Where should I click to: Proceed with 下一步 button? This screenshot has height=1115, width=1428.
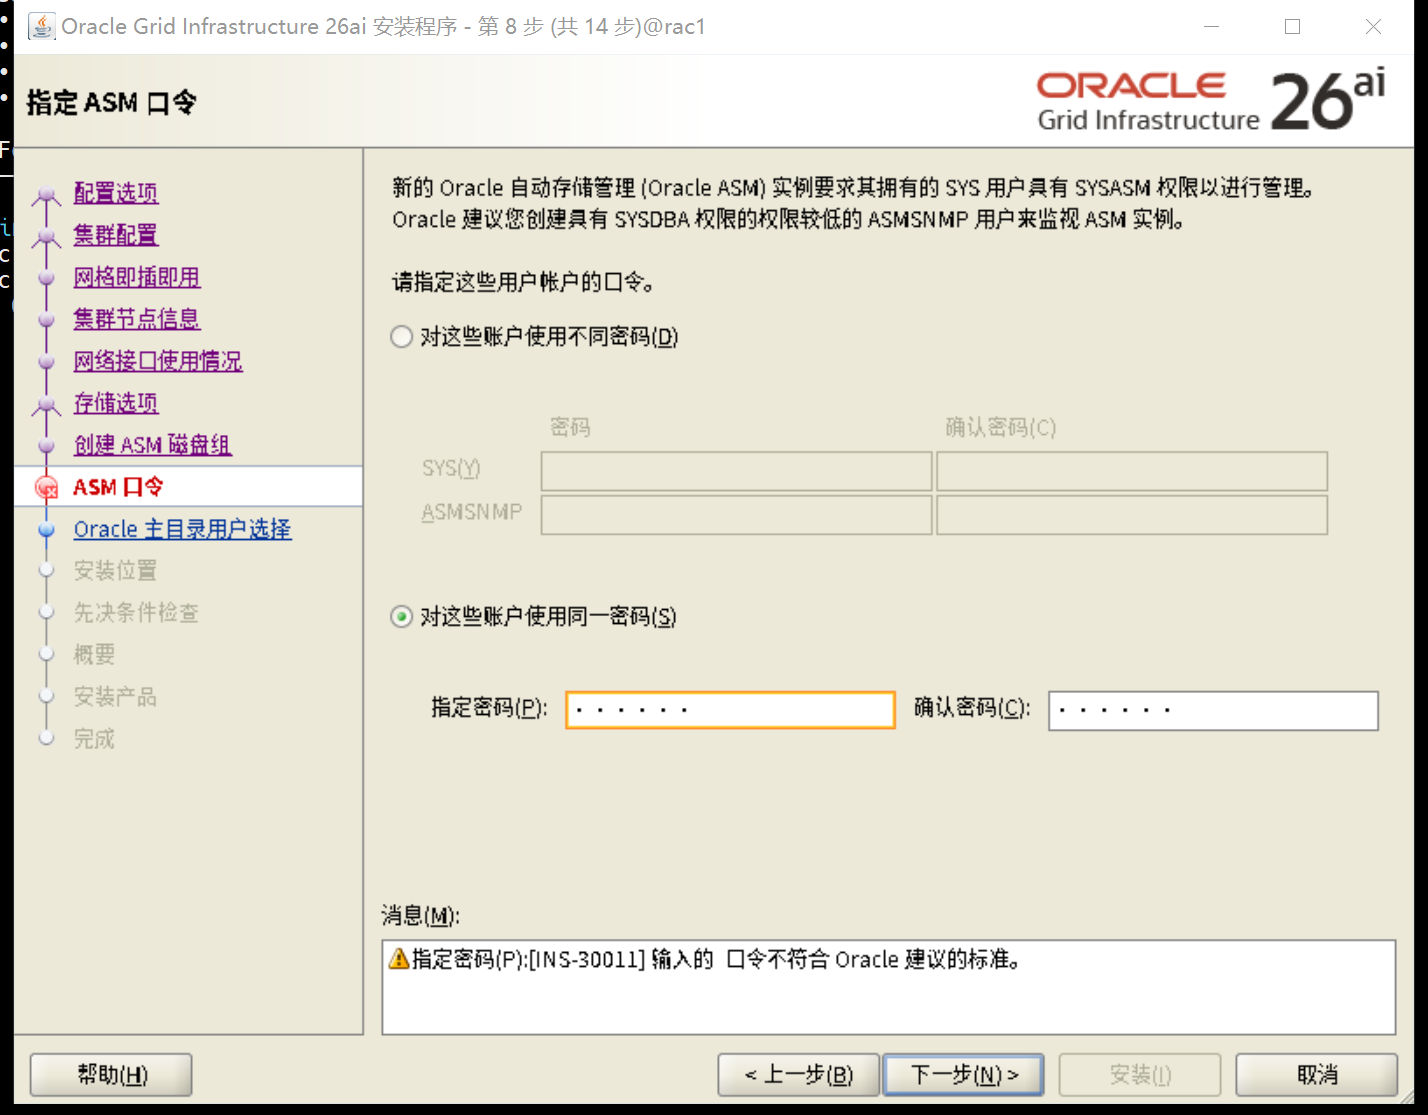(x=964, y=1075)
